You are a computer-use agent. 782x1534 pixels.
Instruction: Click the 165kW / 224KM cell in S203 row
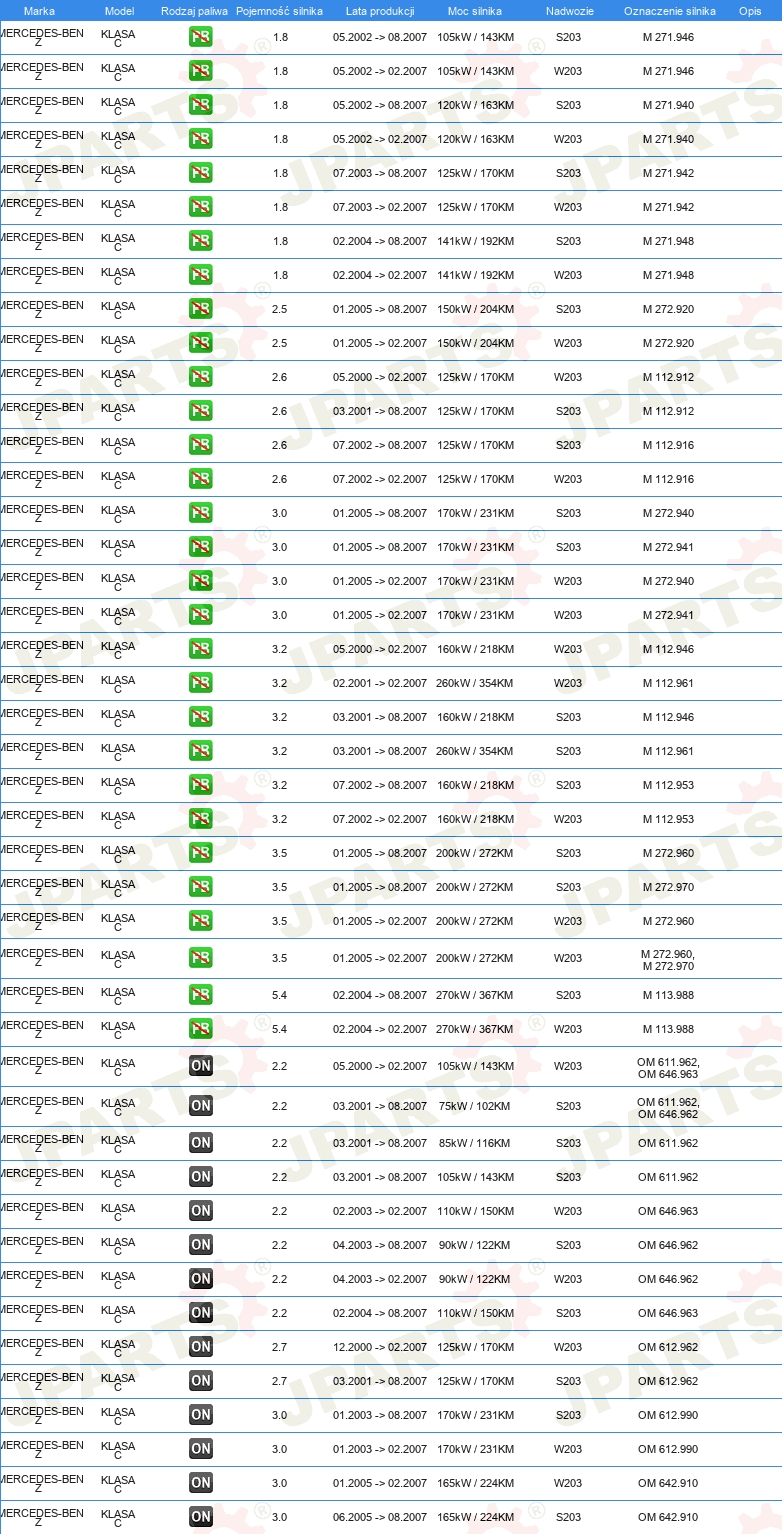point(475,1517)
